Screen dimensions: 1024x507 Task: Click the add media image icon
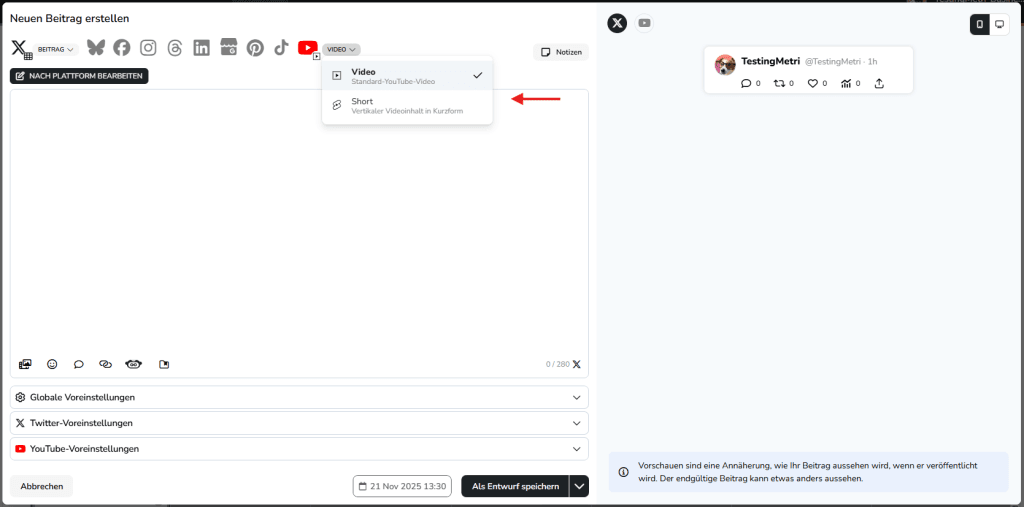pos(25,364)
